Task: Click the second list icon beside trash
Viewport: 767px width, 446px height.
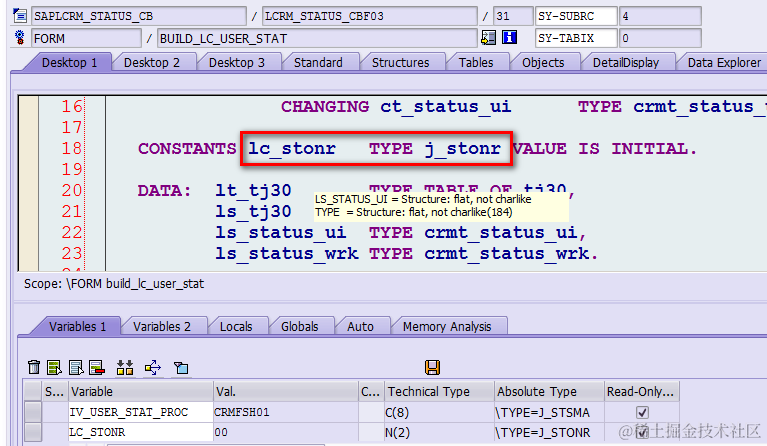Action: (76, 367)
